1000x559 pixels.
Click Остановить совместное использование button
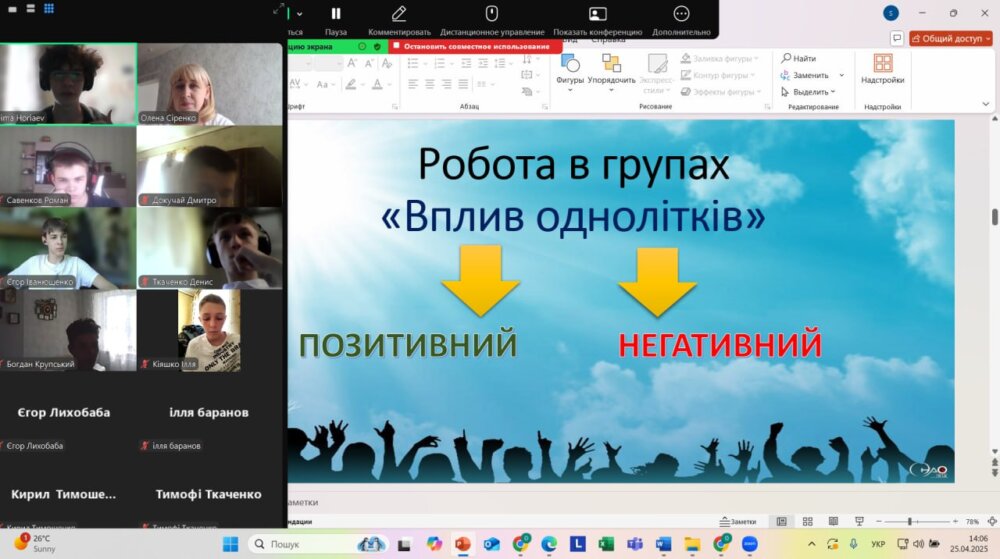pyautogui.click(x=476, y=47)
